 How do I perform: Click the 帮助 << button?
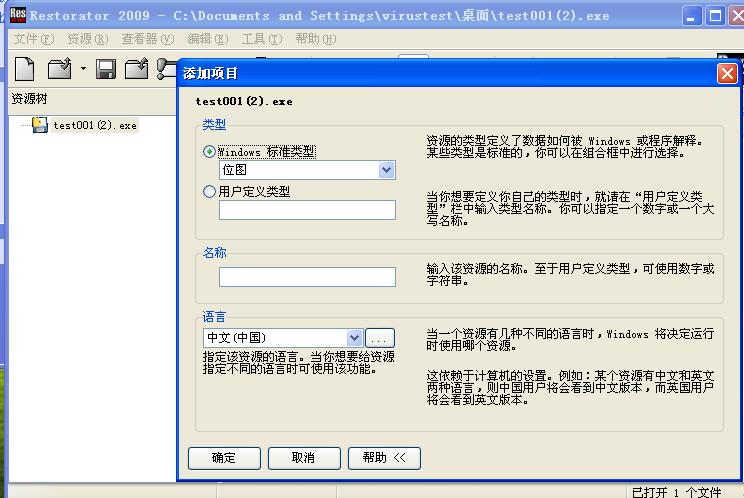tap(384, 458)
